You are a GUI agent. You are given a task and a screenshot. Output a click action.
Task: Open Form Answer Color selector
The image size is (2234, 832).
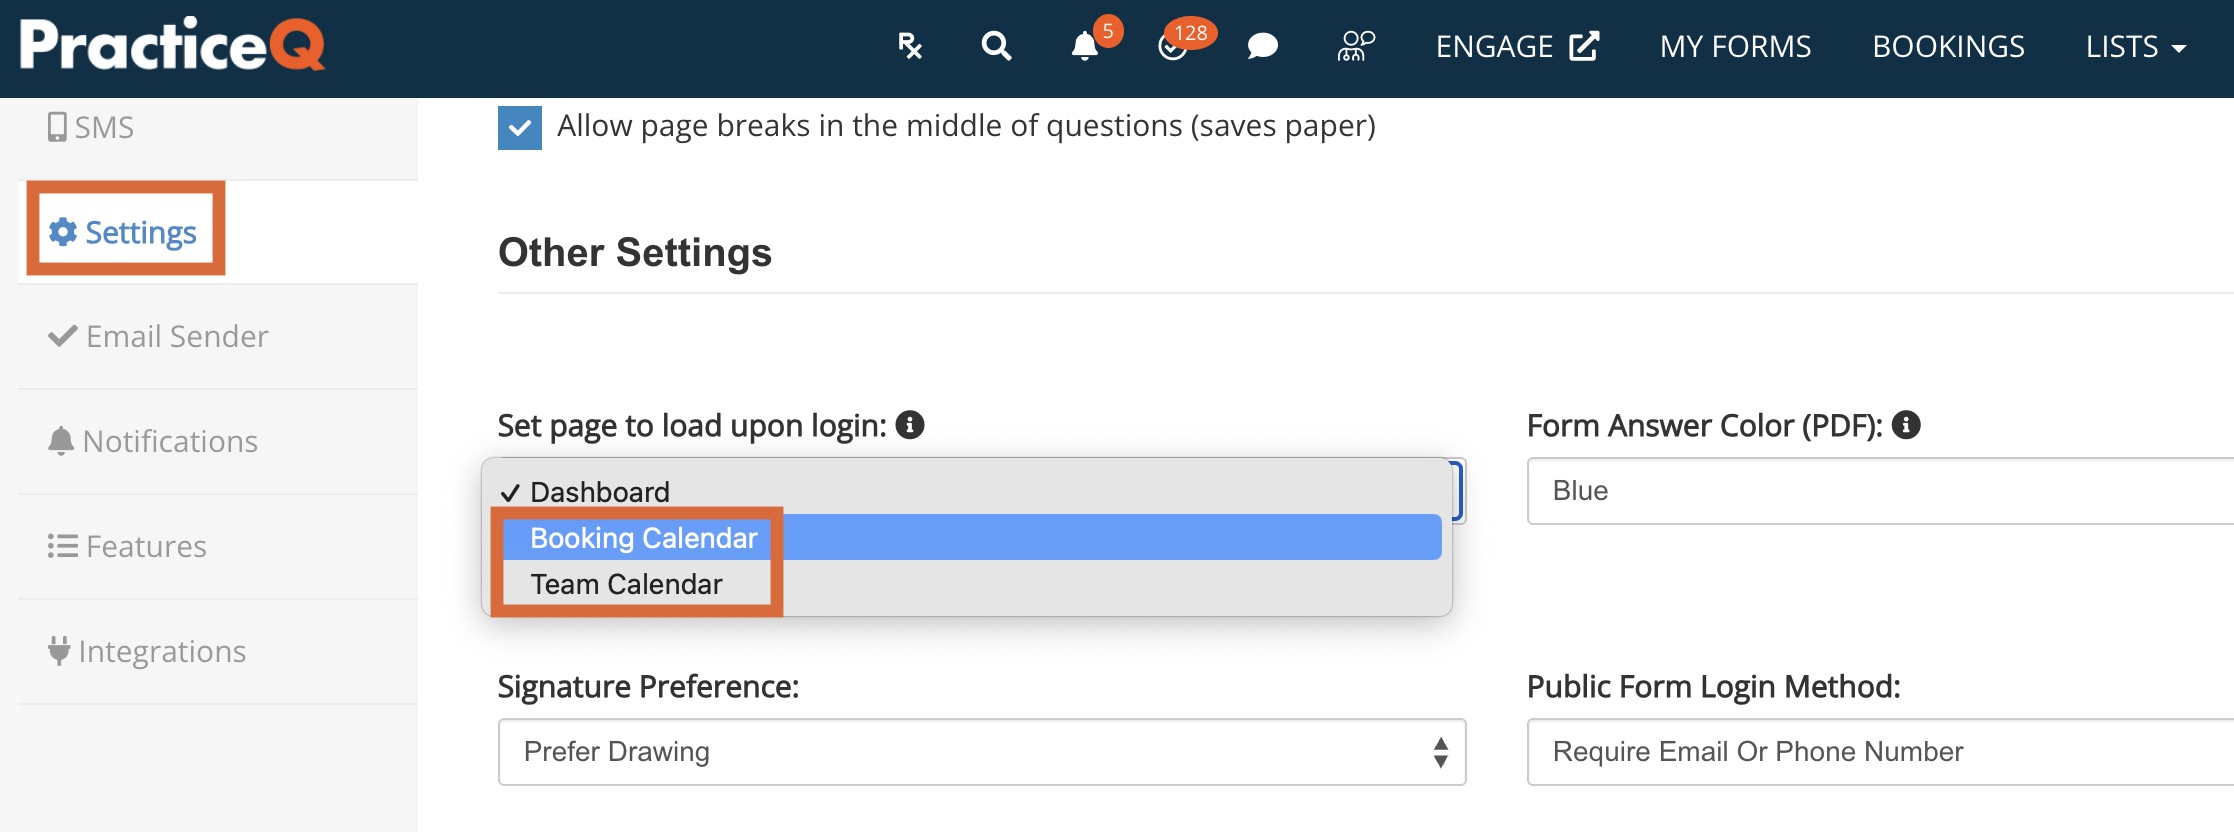coord(1880,491)
